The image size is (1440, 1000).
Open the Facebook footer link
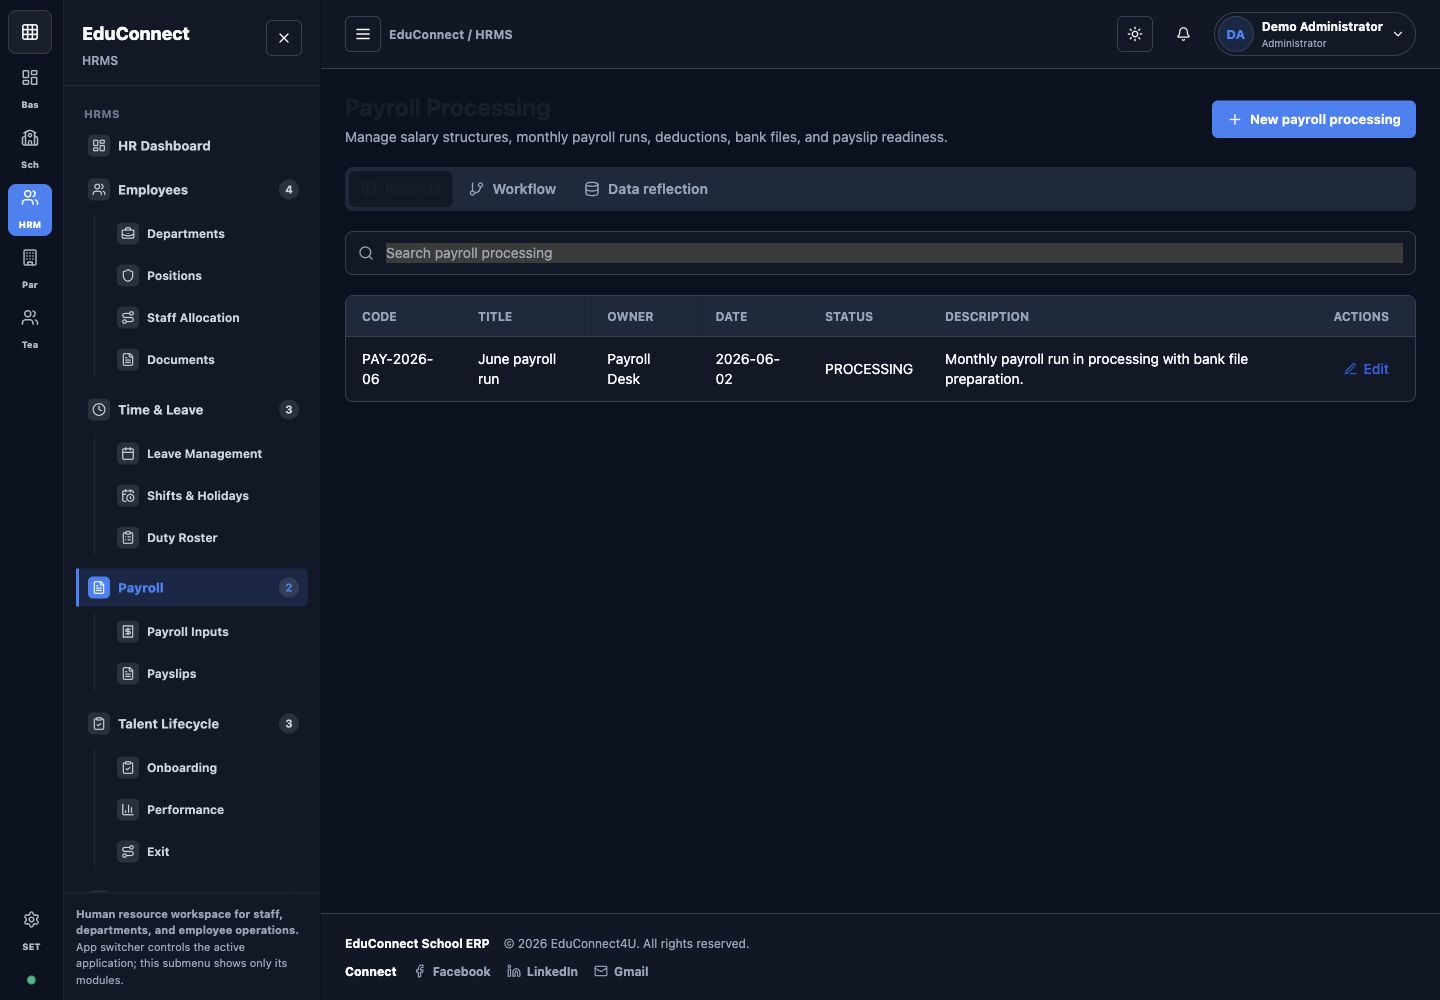point(452,972)
